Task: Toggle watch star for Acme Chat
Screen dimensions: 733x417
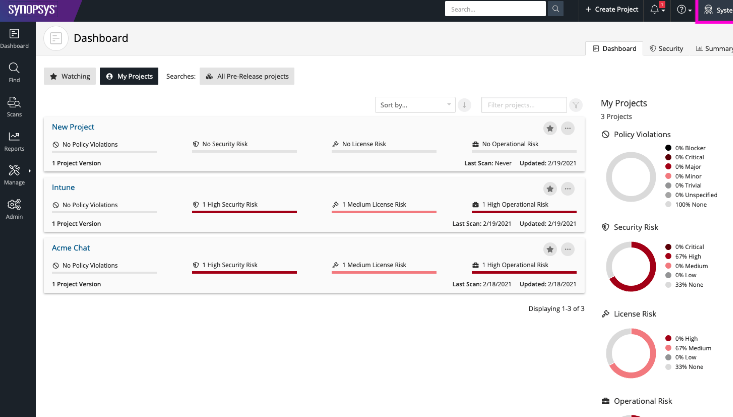Action: (x=550, y=249)
